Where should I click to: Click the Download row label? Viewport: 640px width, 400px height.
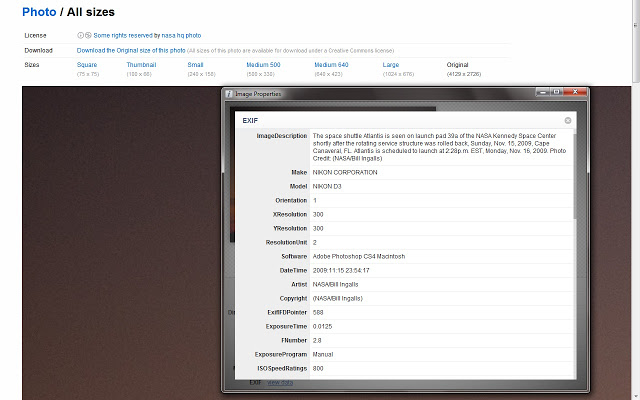(x=38, y=51)
